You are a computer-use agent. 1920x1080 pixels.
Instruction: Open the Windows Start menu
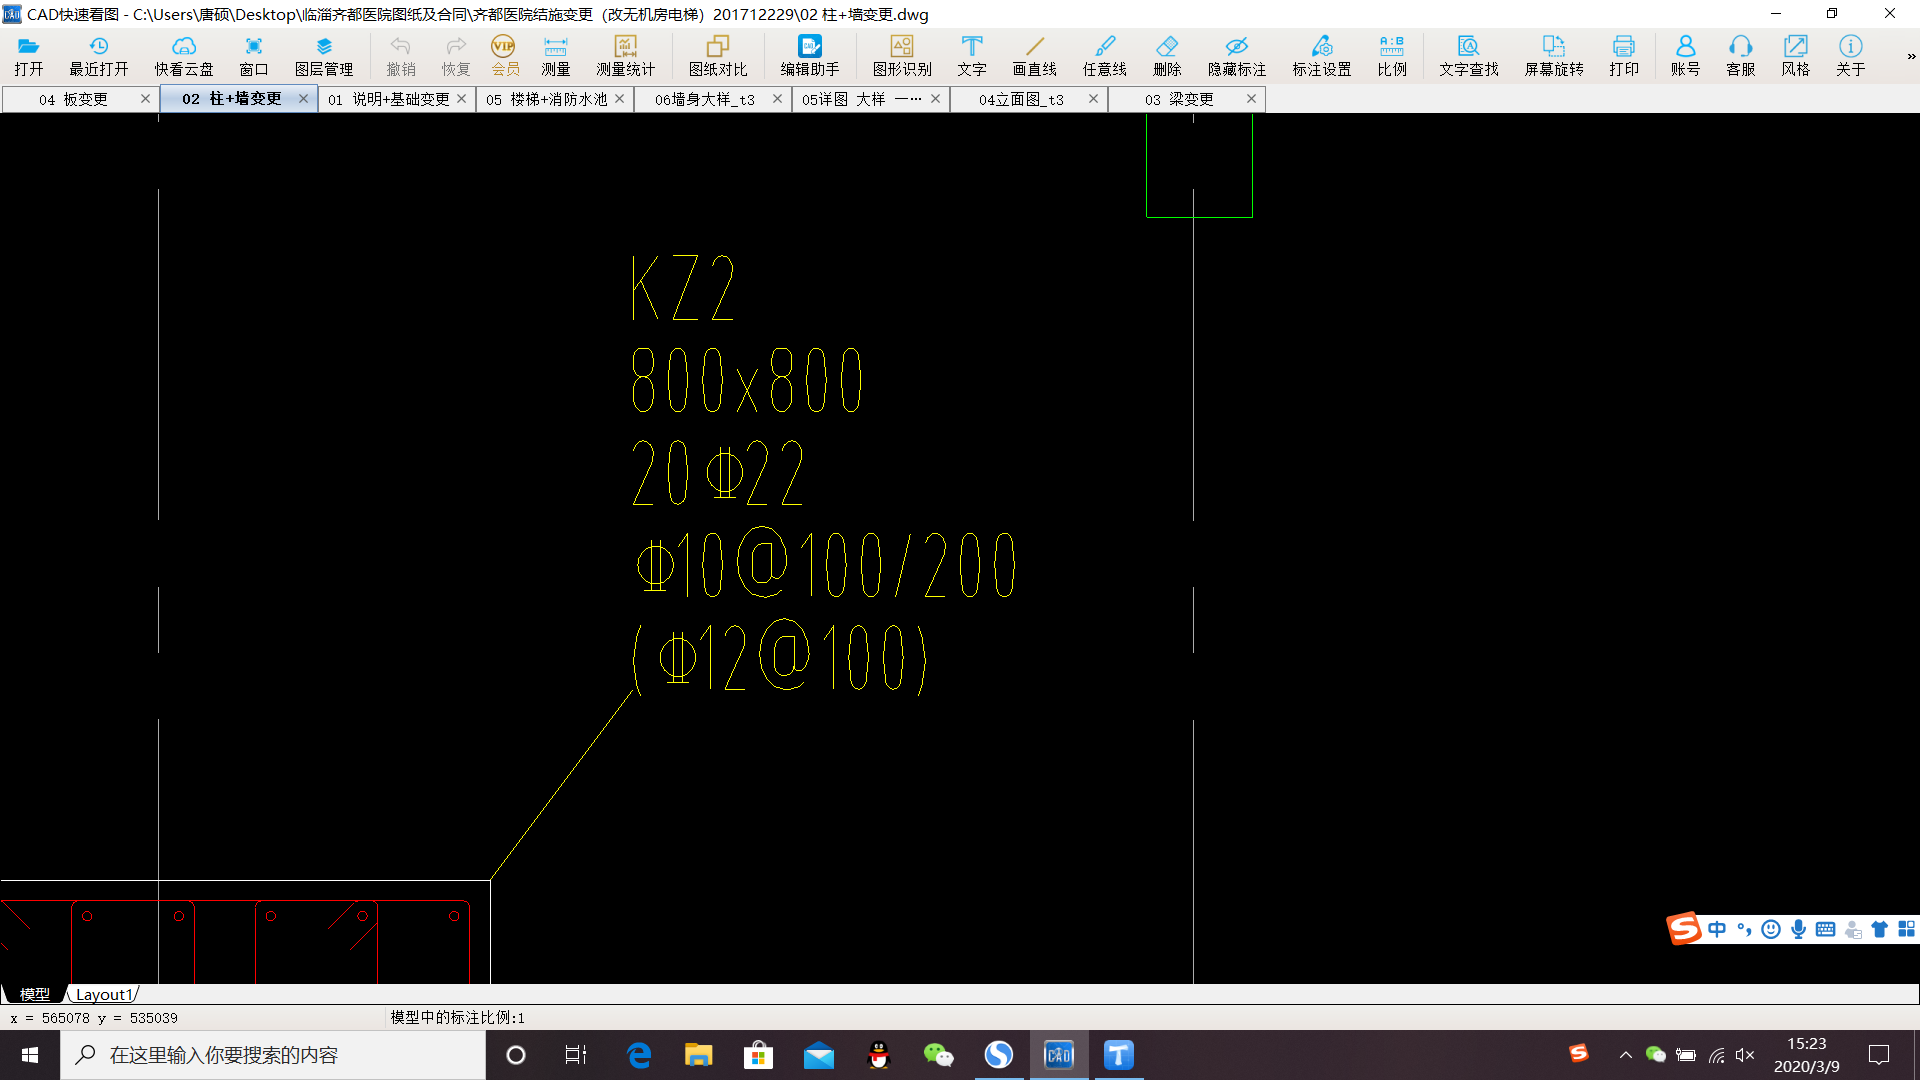(x=30, y=1055)
